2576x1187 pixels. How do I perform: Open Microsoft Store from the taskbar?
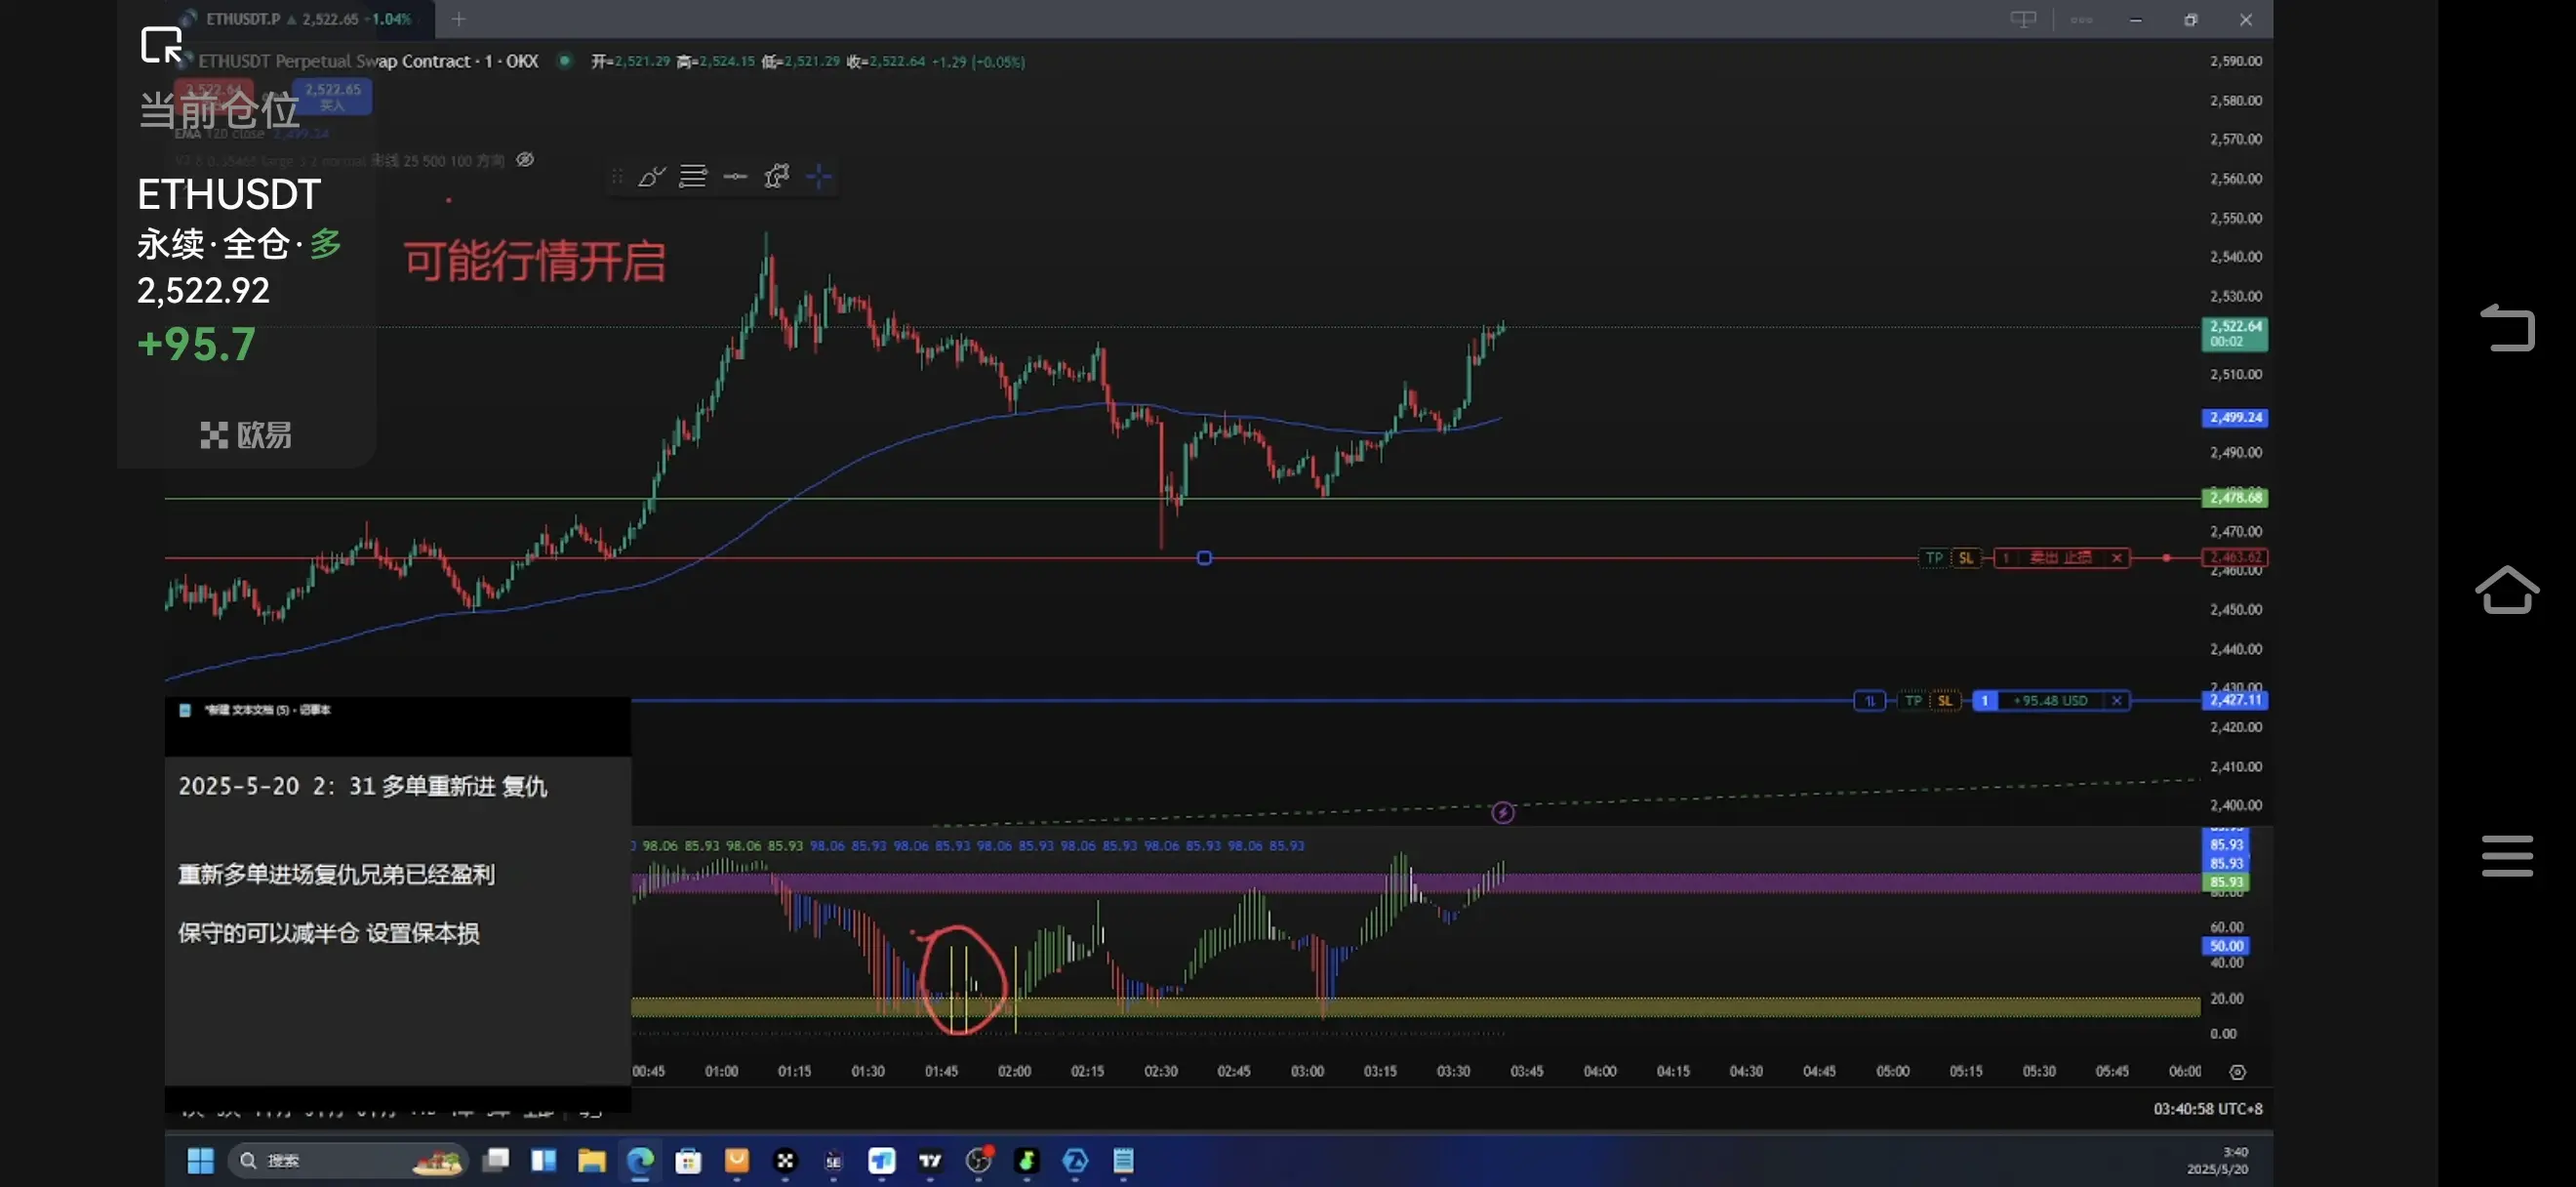click(688, 1161)
